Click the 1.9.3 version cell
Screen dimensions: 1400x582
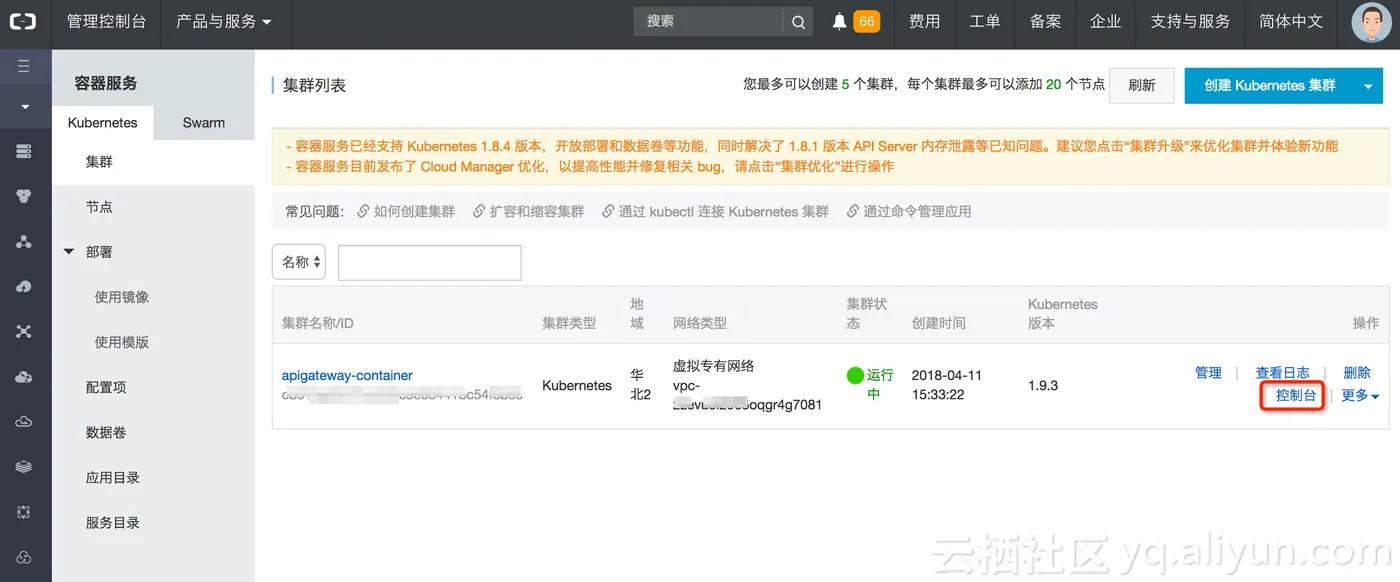(x=1043, y=386)
